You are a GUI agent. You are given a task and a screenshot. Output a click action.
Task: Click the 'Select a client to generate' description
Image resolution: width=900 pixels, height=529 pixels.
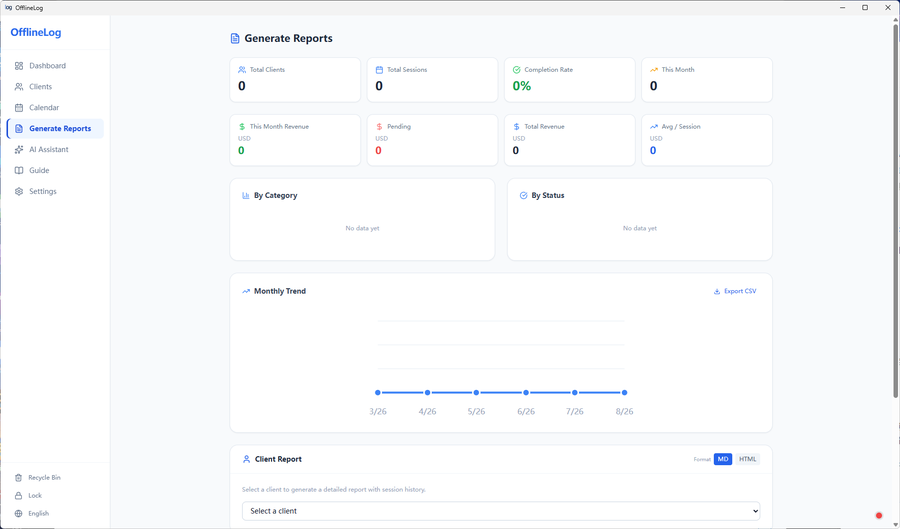click(x=333, y=489)
